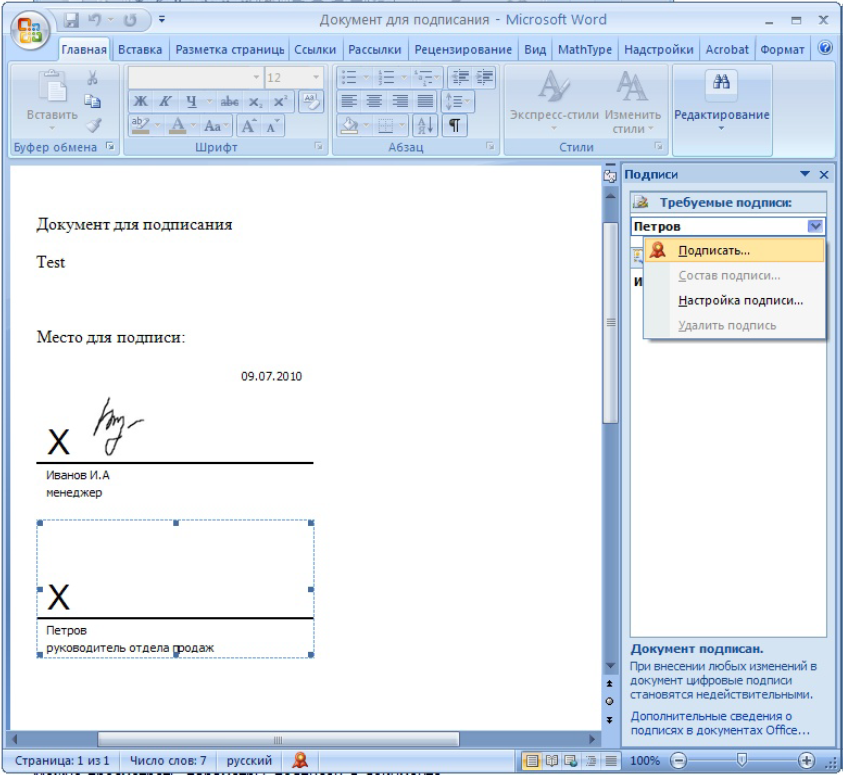The image size is (843, 775).
Task: Open the Петров signature dropdown arrow
Action: (x=815, y=226)
